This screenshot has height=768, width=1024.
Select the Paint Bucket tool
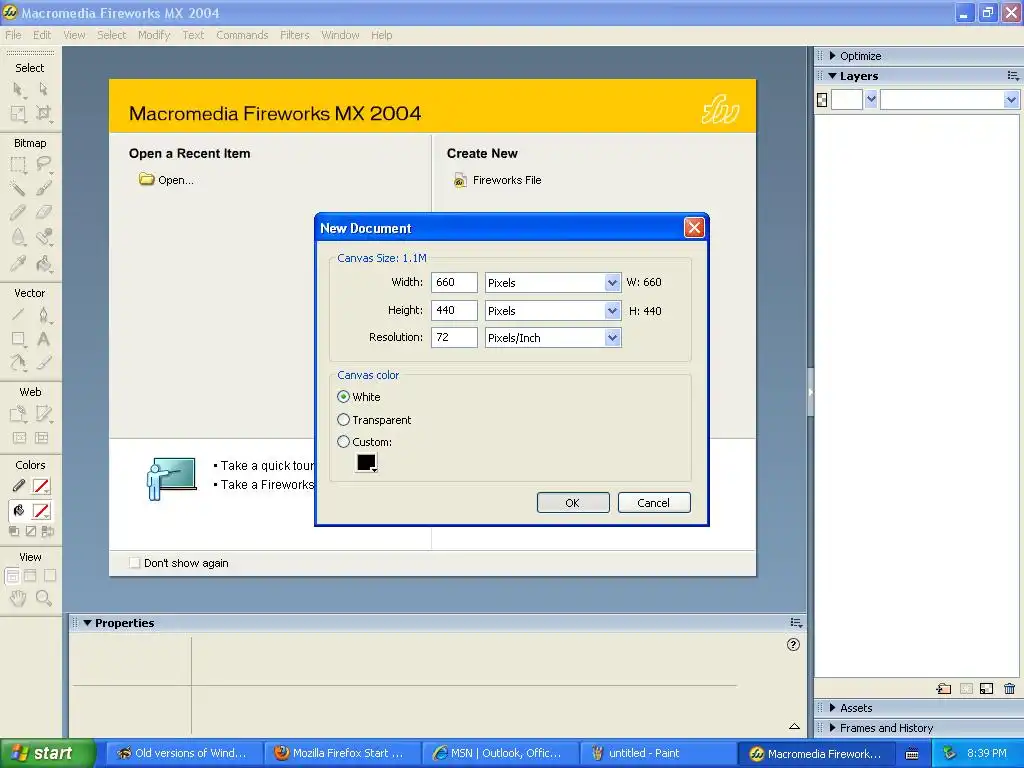(x=43, y=263)
